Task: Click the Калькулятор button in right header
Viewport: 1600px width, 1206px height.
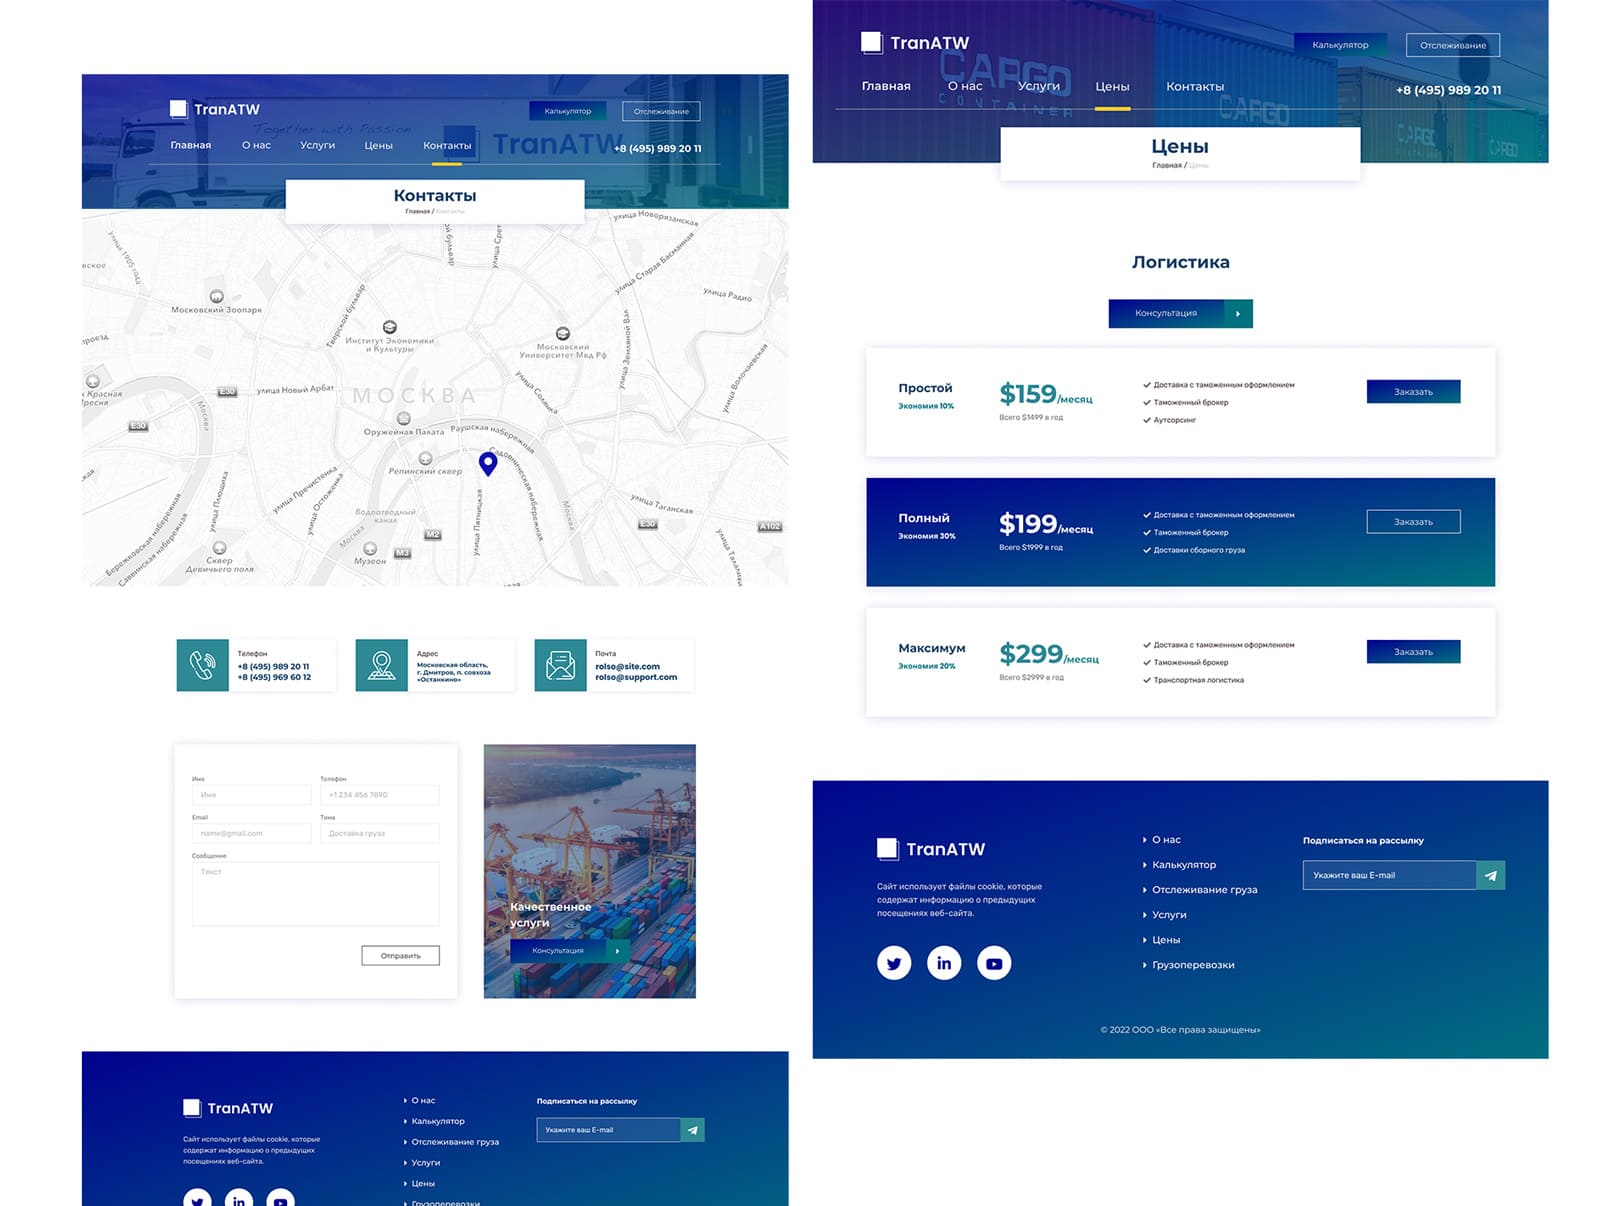Action: tap(1340, 45)
